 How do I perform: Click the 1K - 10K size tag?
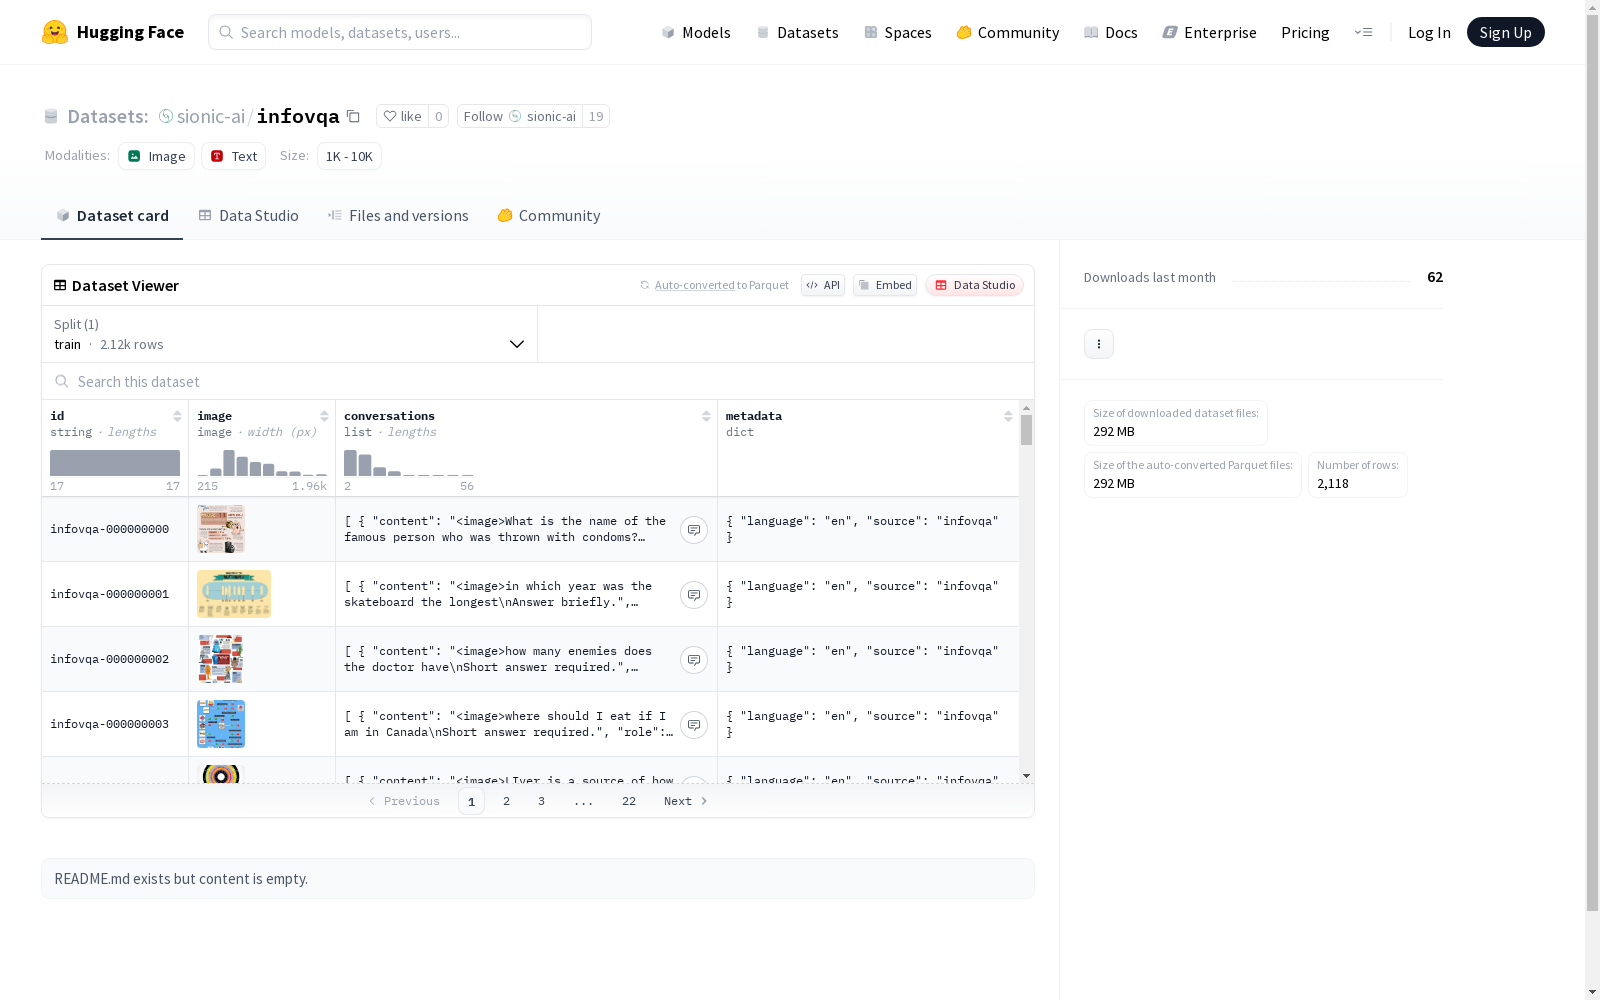(x=349, y=156)
